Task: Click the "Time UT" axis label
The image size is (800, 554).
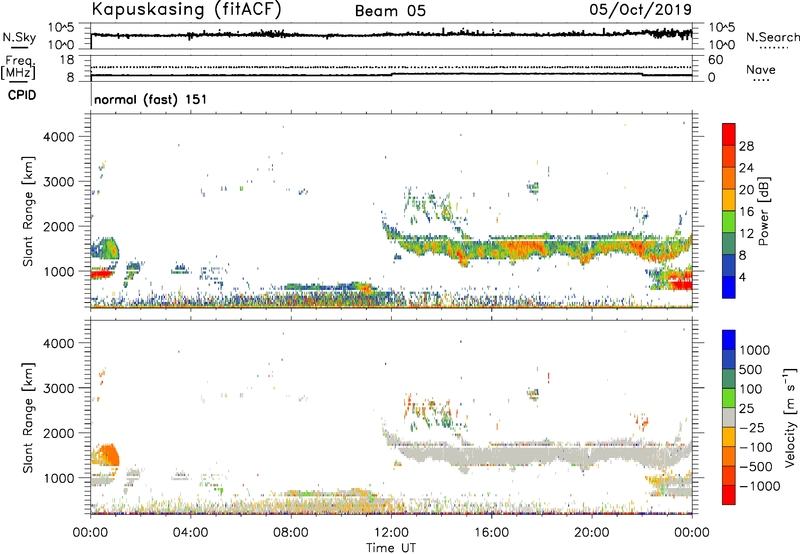Action: (391, 547)
